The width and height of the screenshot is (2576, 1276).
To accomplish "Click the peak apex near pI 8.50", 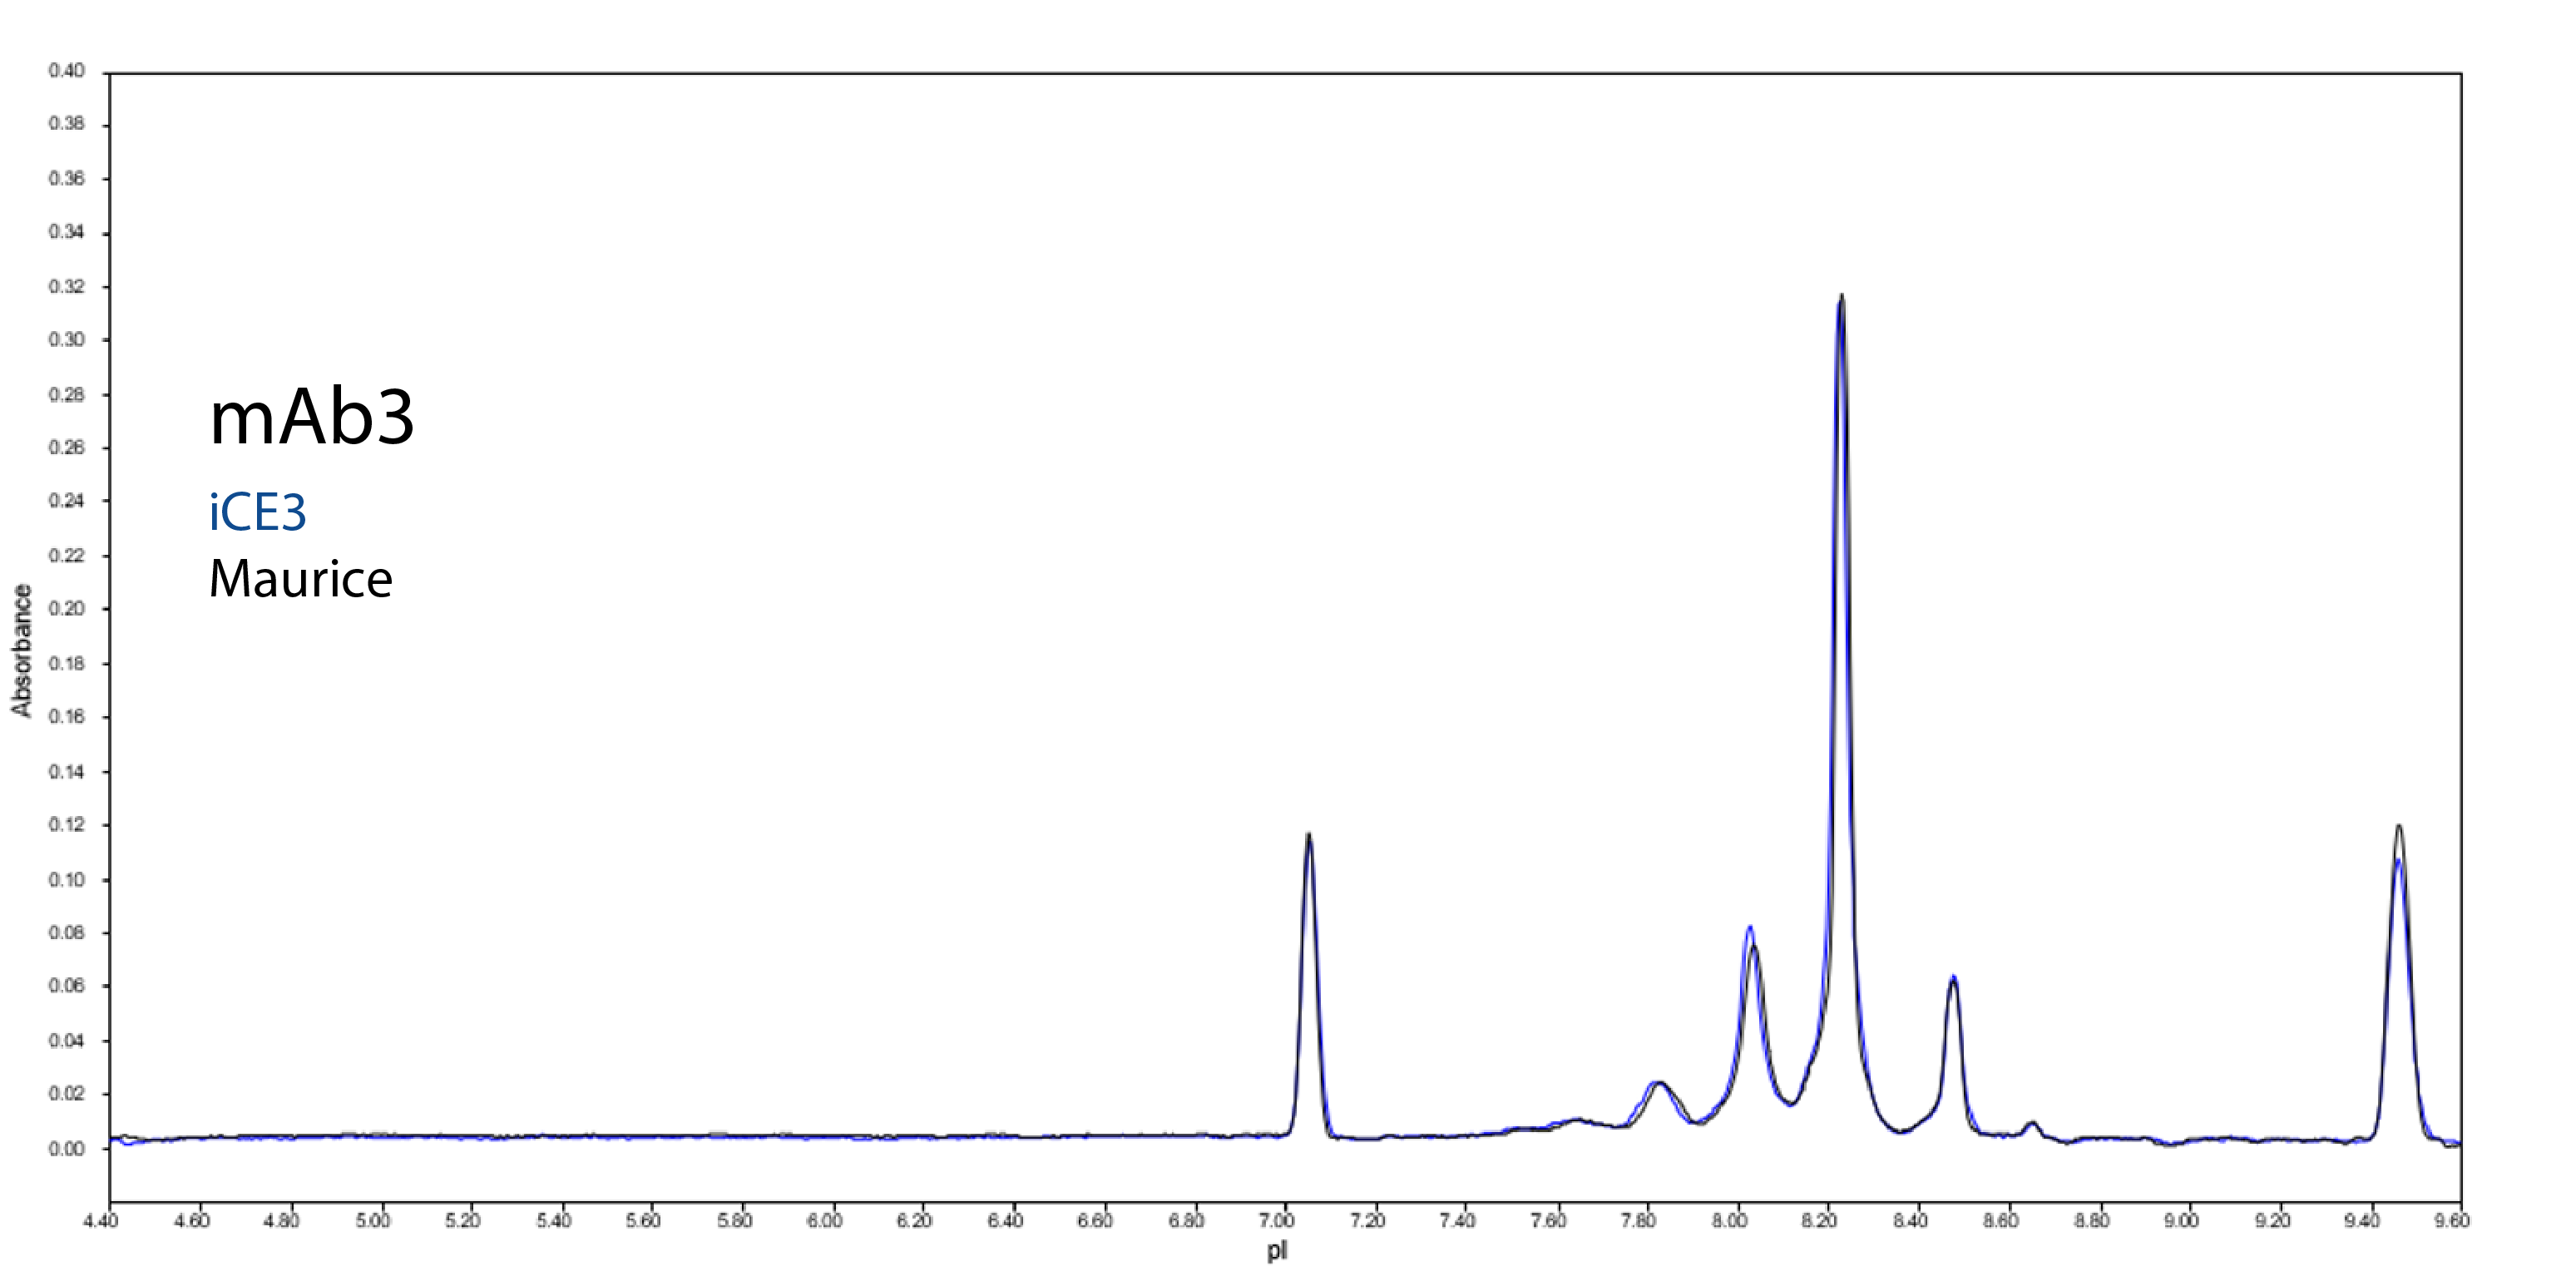I will click(x=1953, y=978).
